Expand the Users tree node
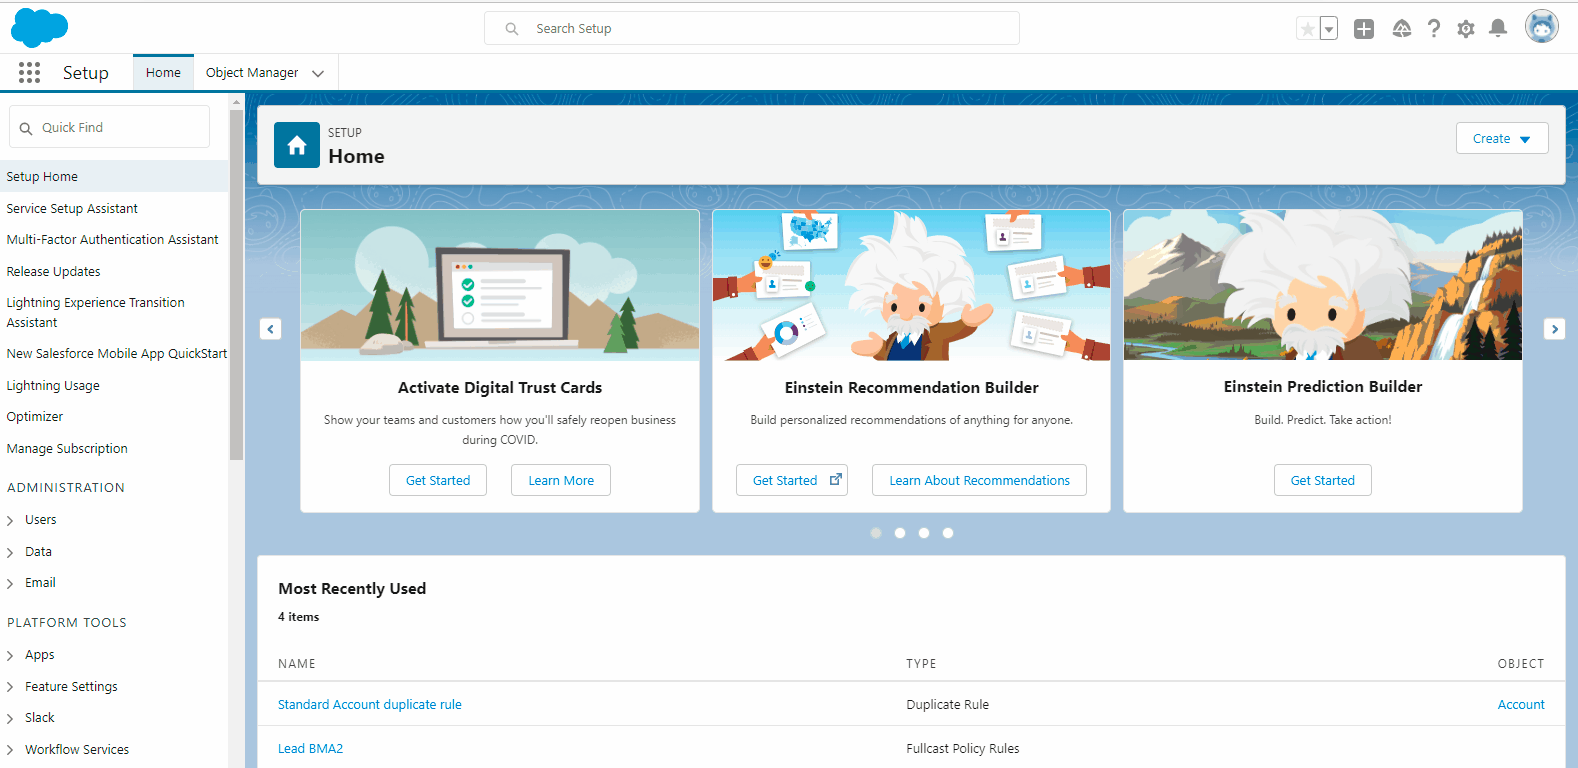Screen dimensions: 1578x768 point(11,520)
